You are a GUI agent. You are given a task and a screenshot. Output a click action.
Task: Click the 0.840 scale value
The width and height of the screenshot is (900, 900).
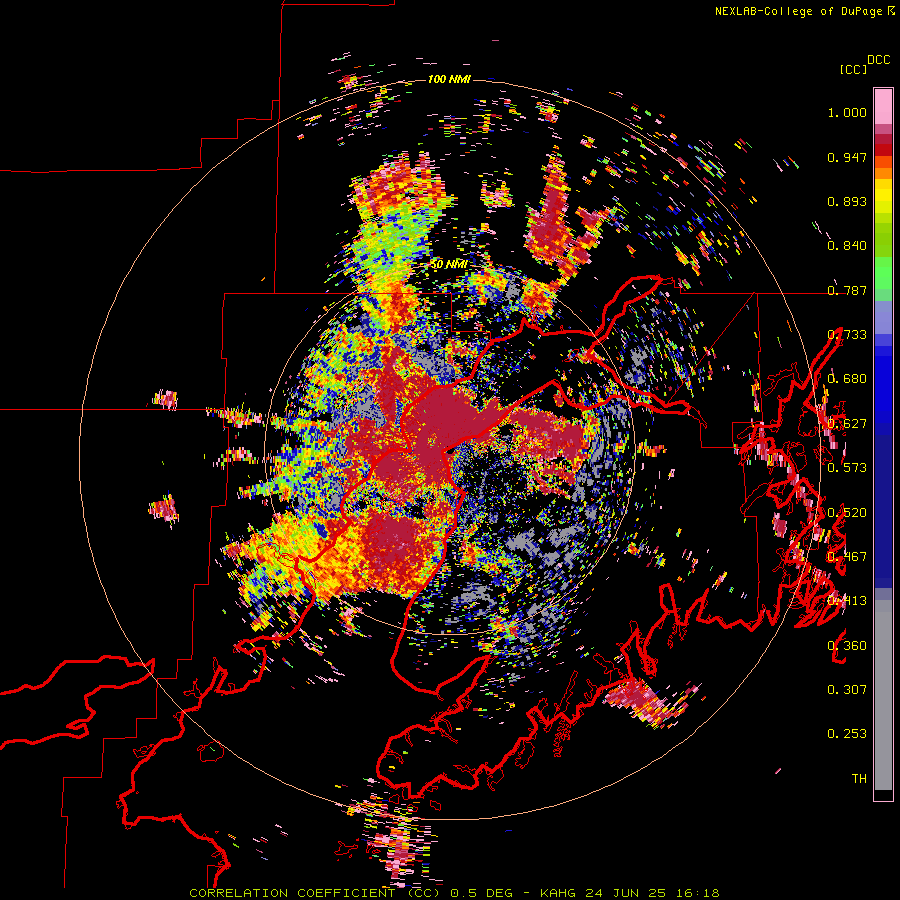847,246
